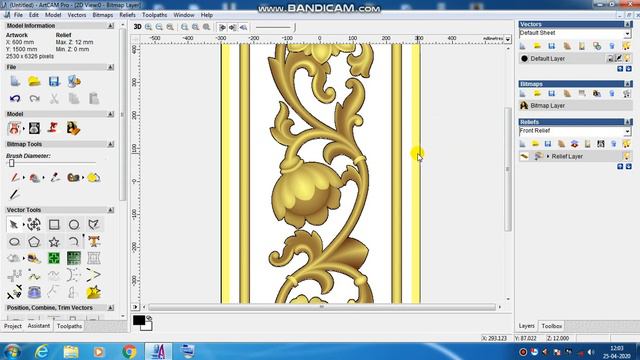Select the Create Star vector tool
The height and width of the screenshot is (360, 640).
[x=54, y=242]
